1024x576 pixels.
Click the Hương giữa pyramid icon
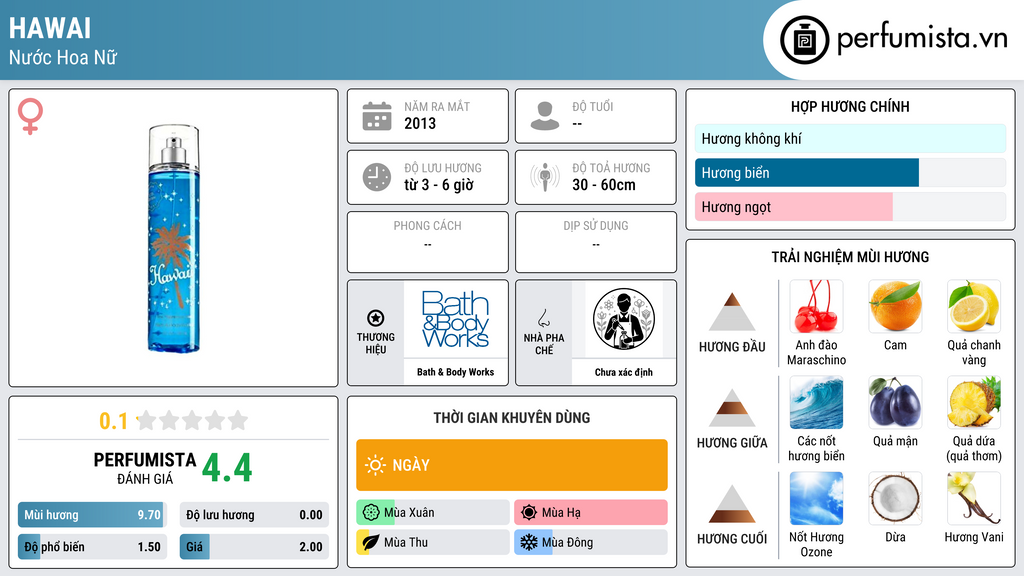[x=732, y=408]
